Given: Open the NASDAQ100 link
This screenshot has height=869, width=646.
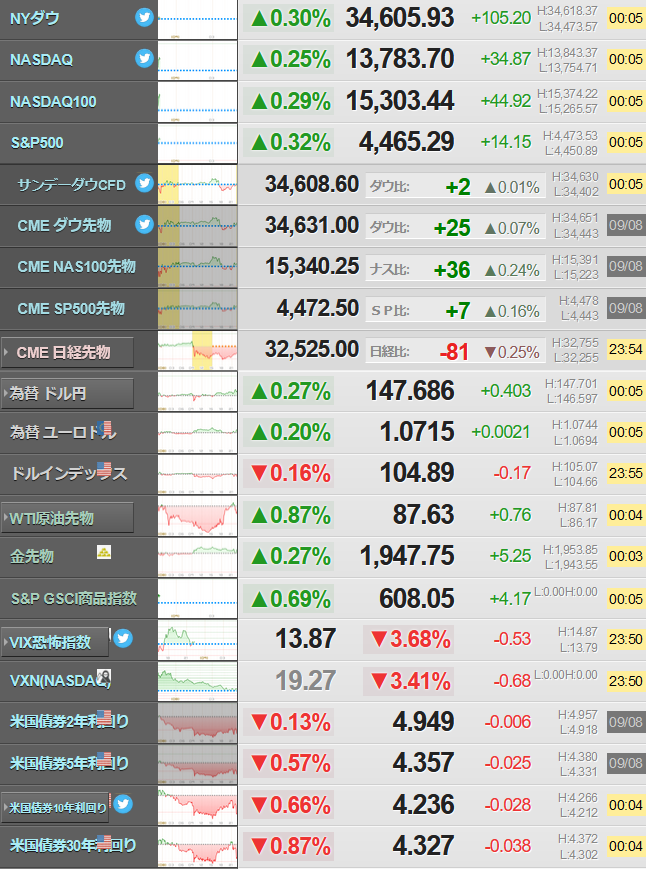Looking at the screenshot, I should point(53,101).
